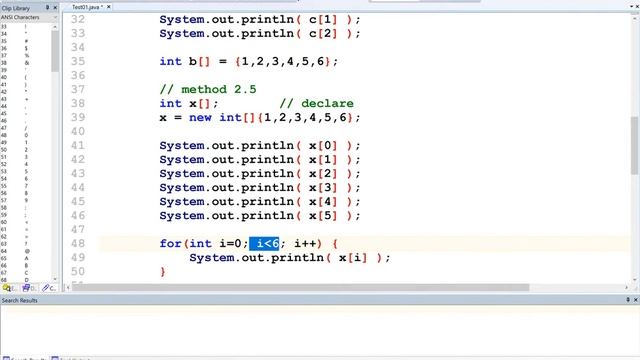This screenshot has height=360, width=640.
Task: Select clip entry 67 character C
Action: 27,273
